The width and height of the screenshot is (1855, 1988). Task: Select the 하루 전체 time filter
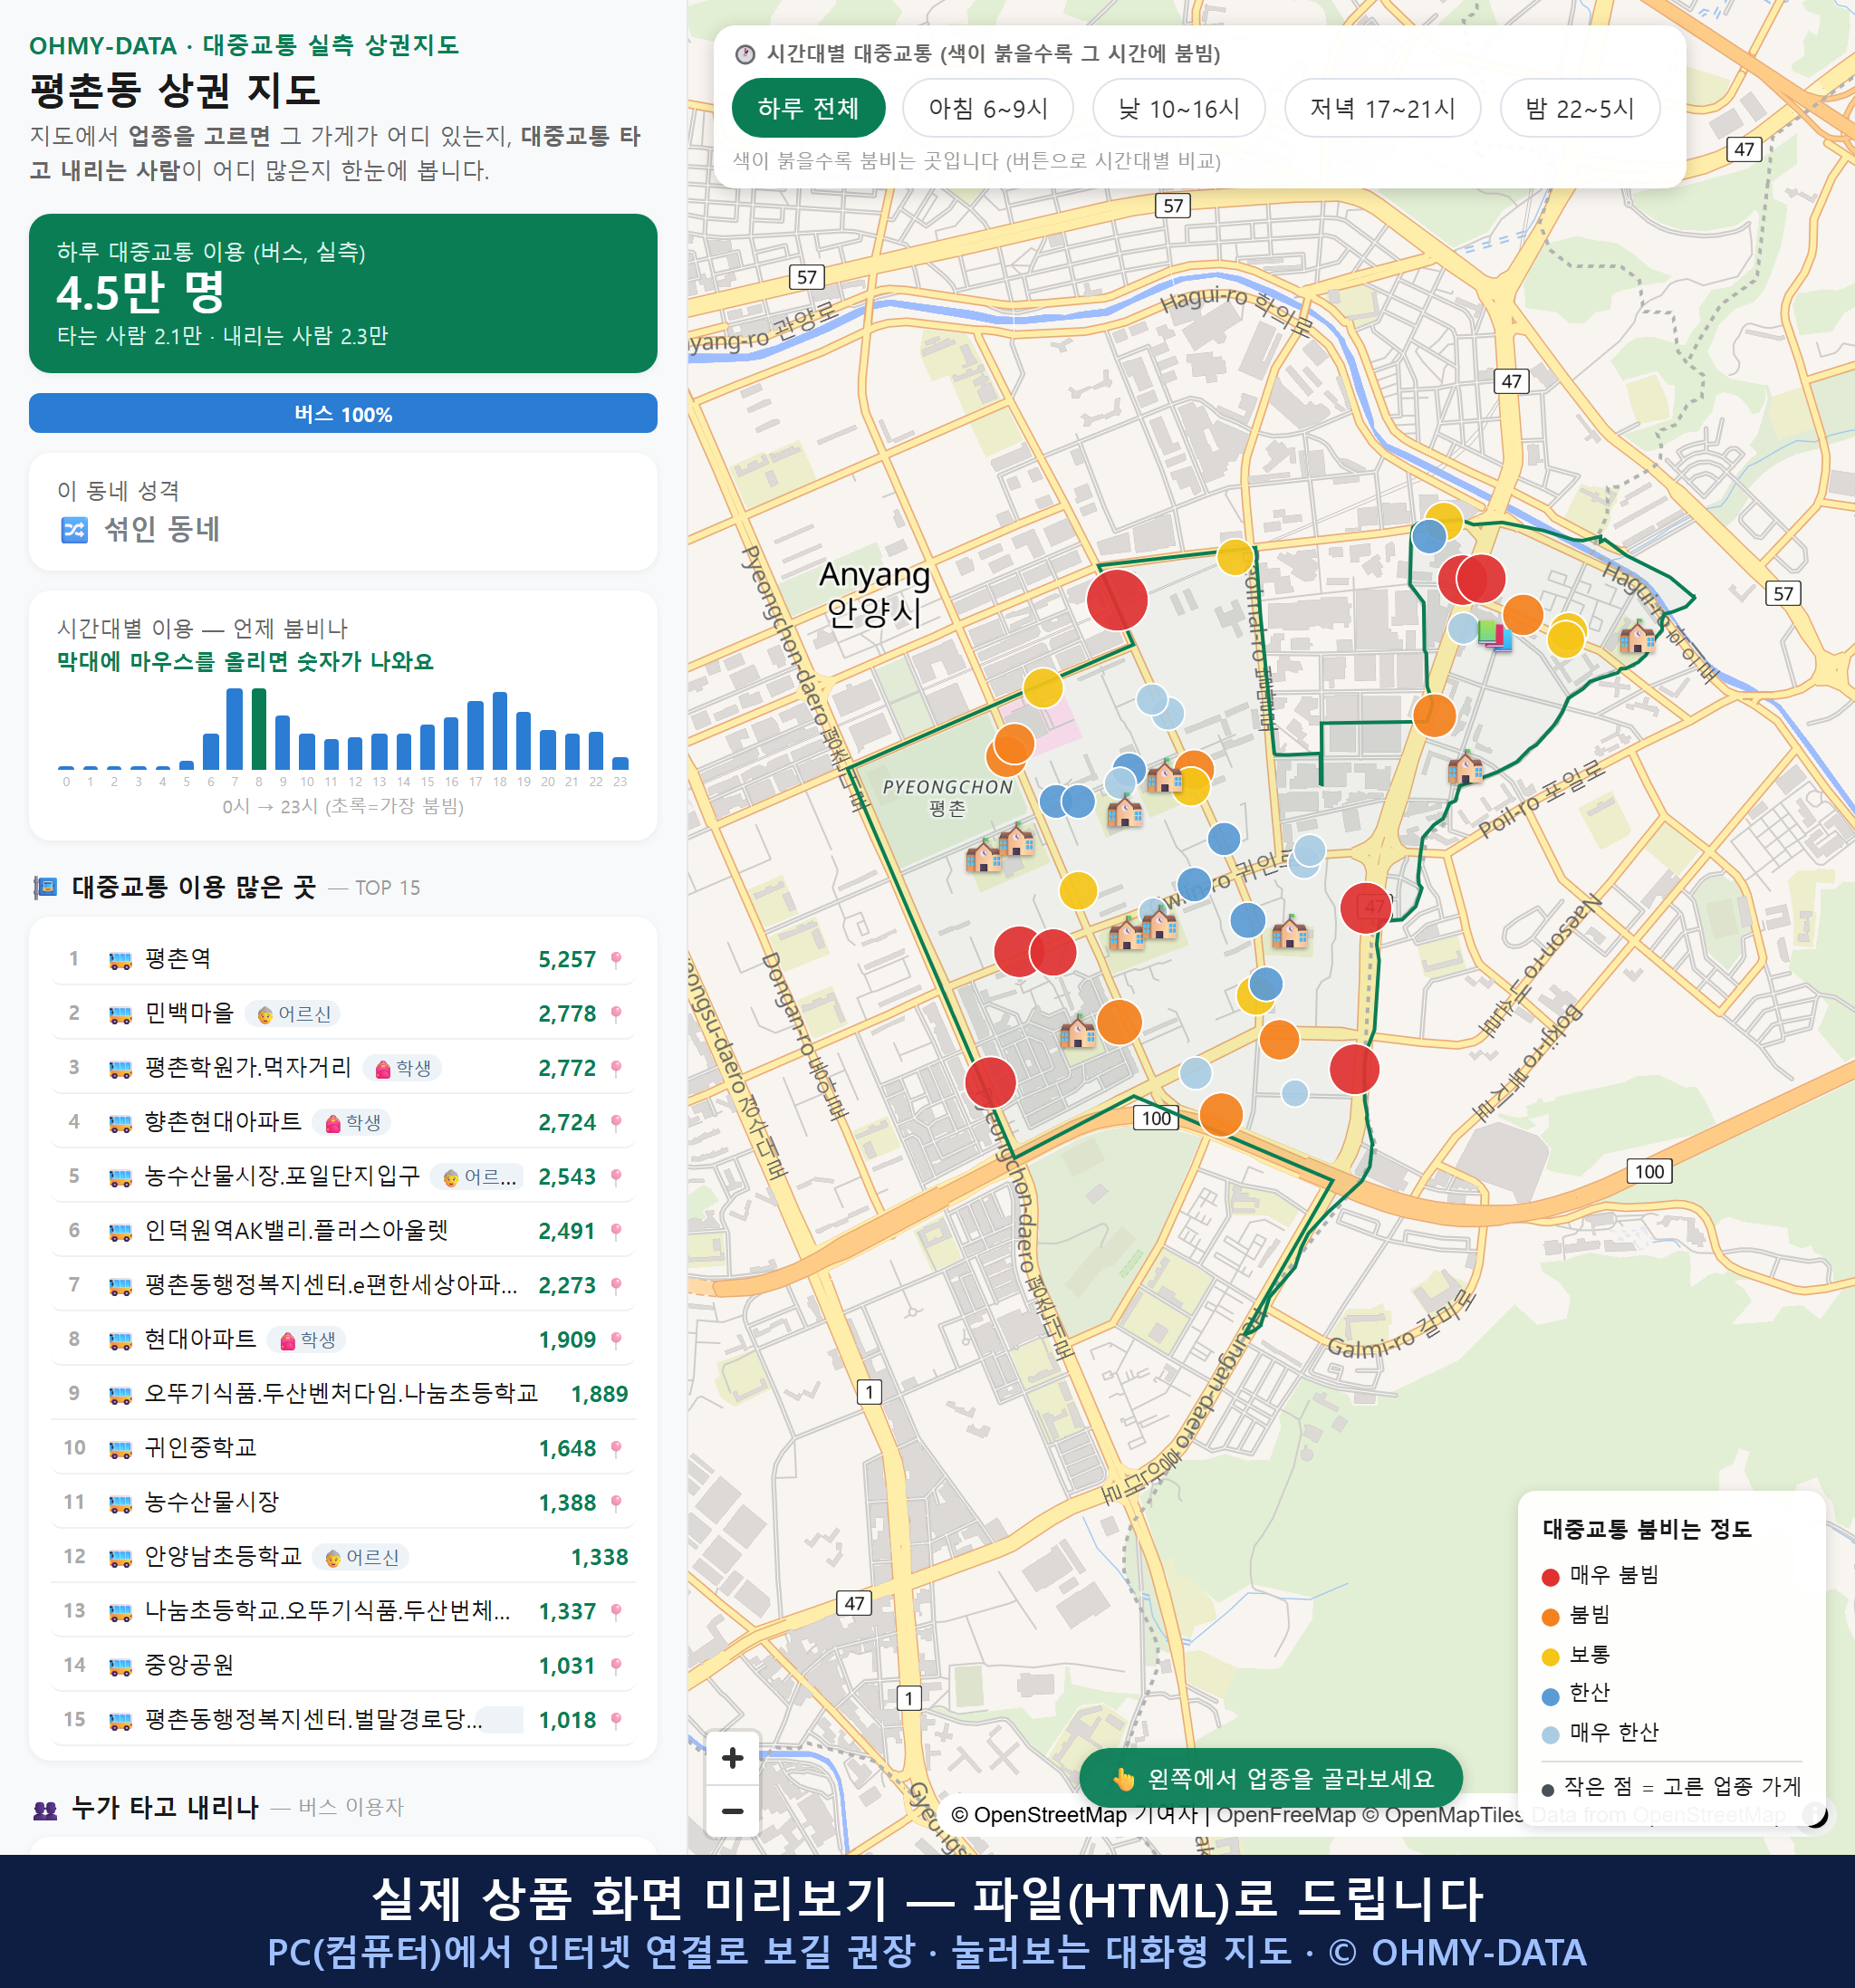(x=808, y=108)
